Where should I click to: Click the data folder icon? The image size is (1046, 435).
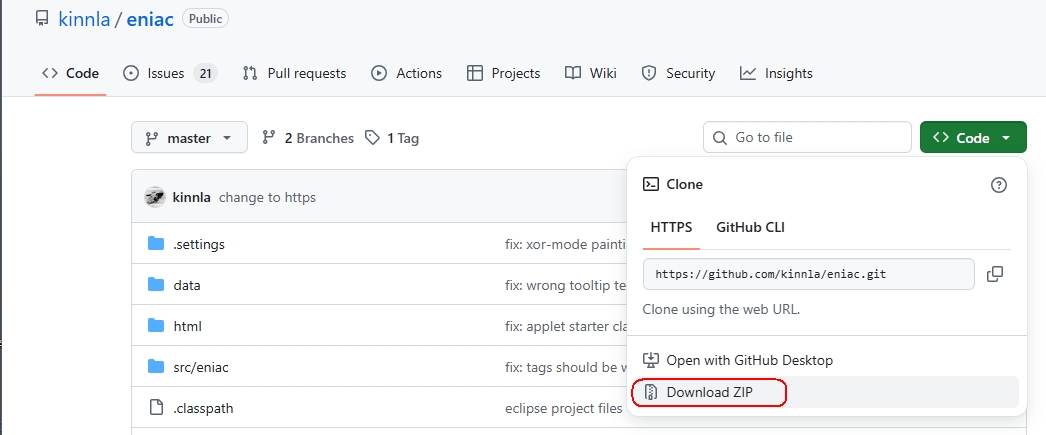pyautogui.click(x=156, y=285)
